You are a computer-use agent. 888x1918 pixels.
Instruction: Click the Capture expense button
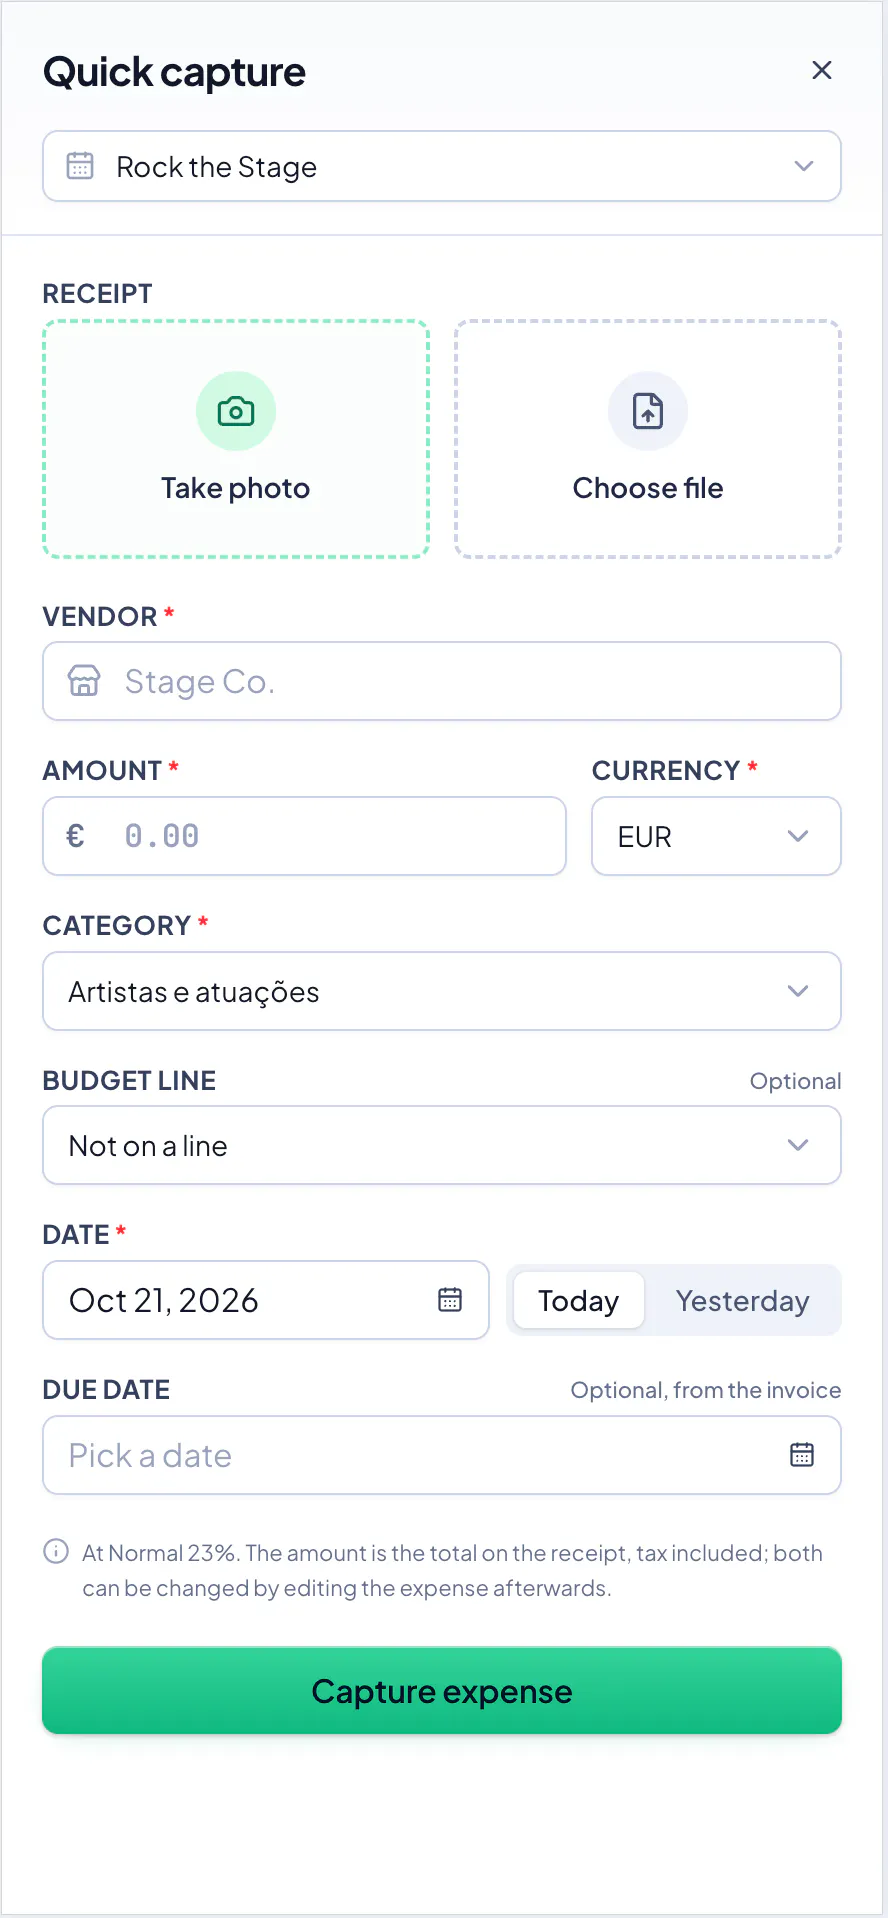coord(442,1690)
